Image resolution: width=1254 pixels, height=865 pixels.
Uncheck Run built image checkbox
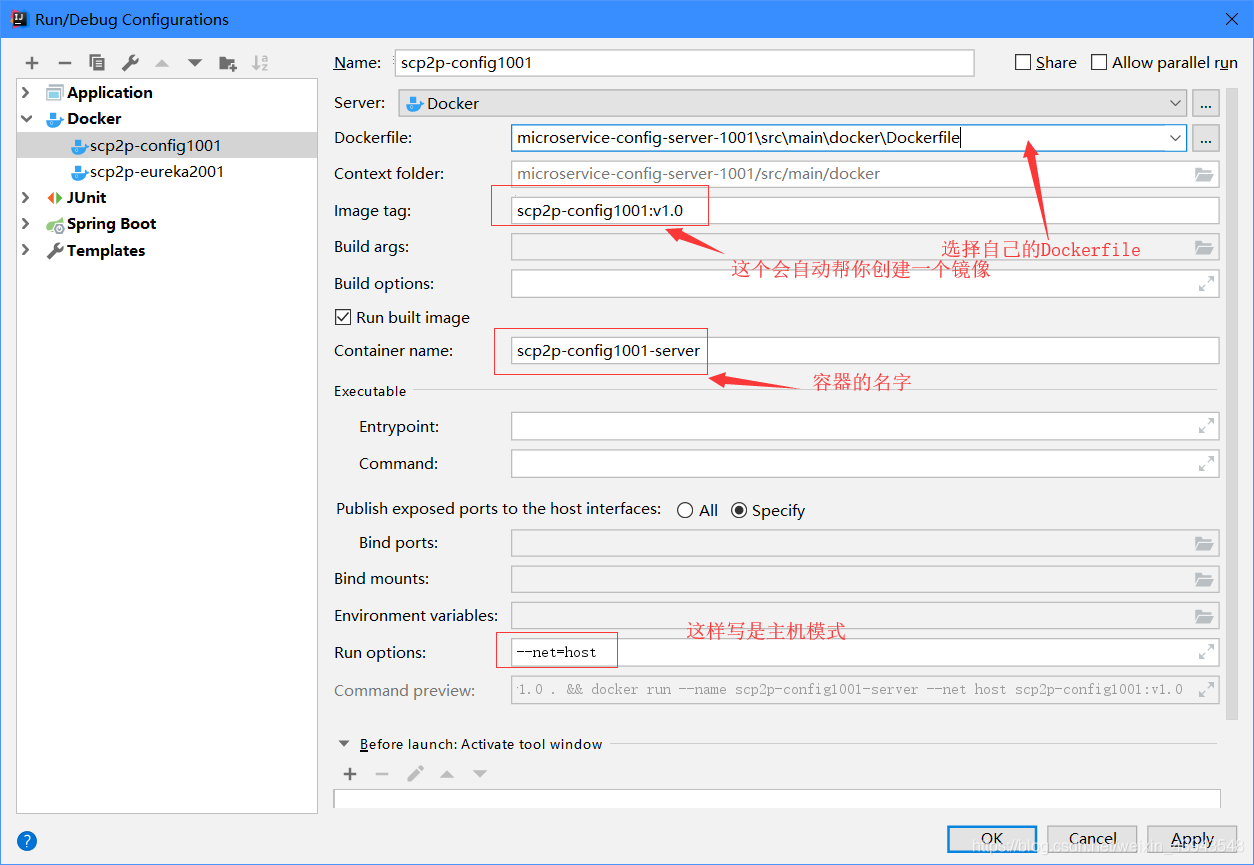[343, 317]
